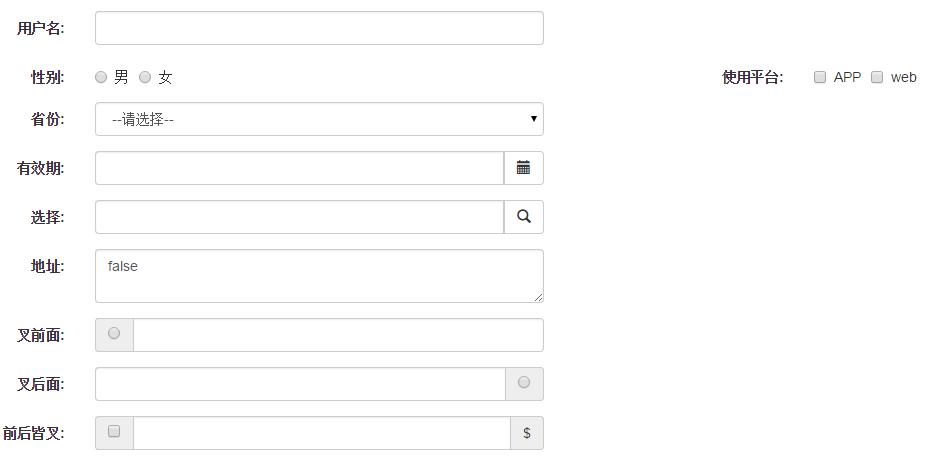Click into the 选择 text input
934x459 pixels.
[300, 217]
